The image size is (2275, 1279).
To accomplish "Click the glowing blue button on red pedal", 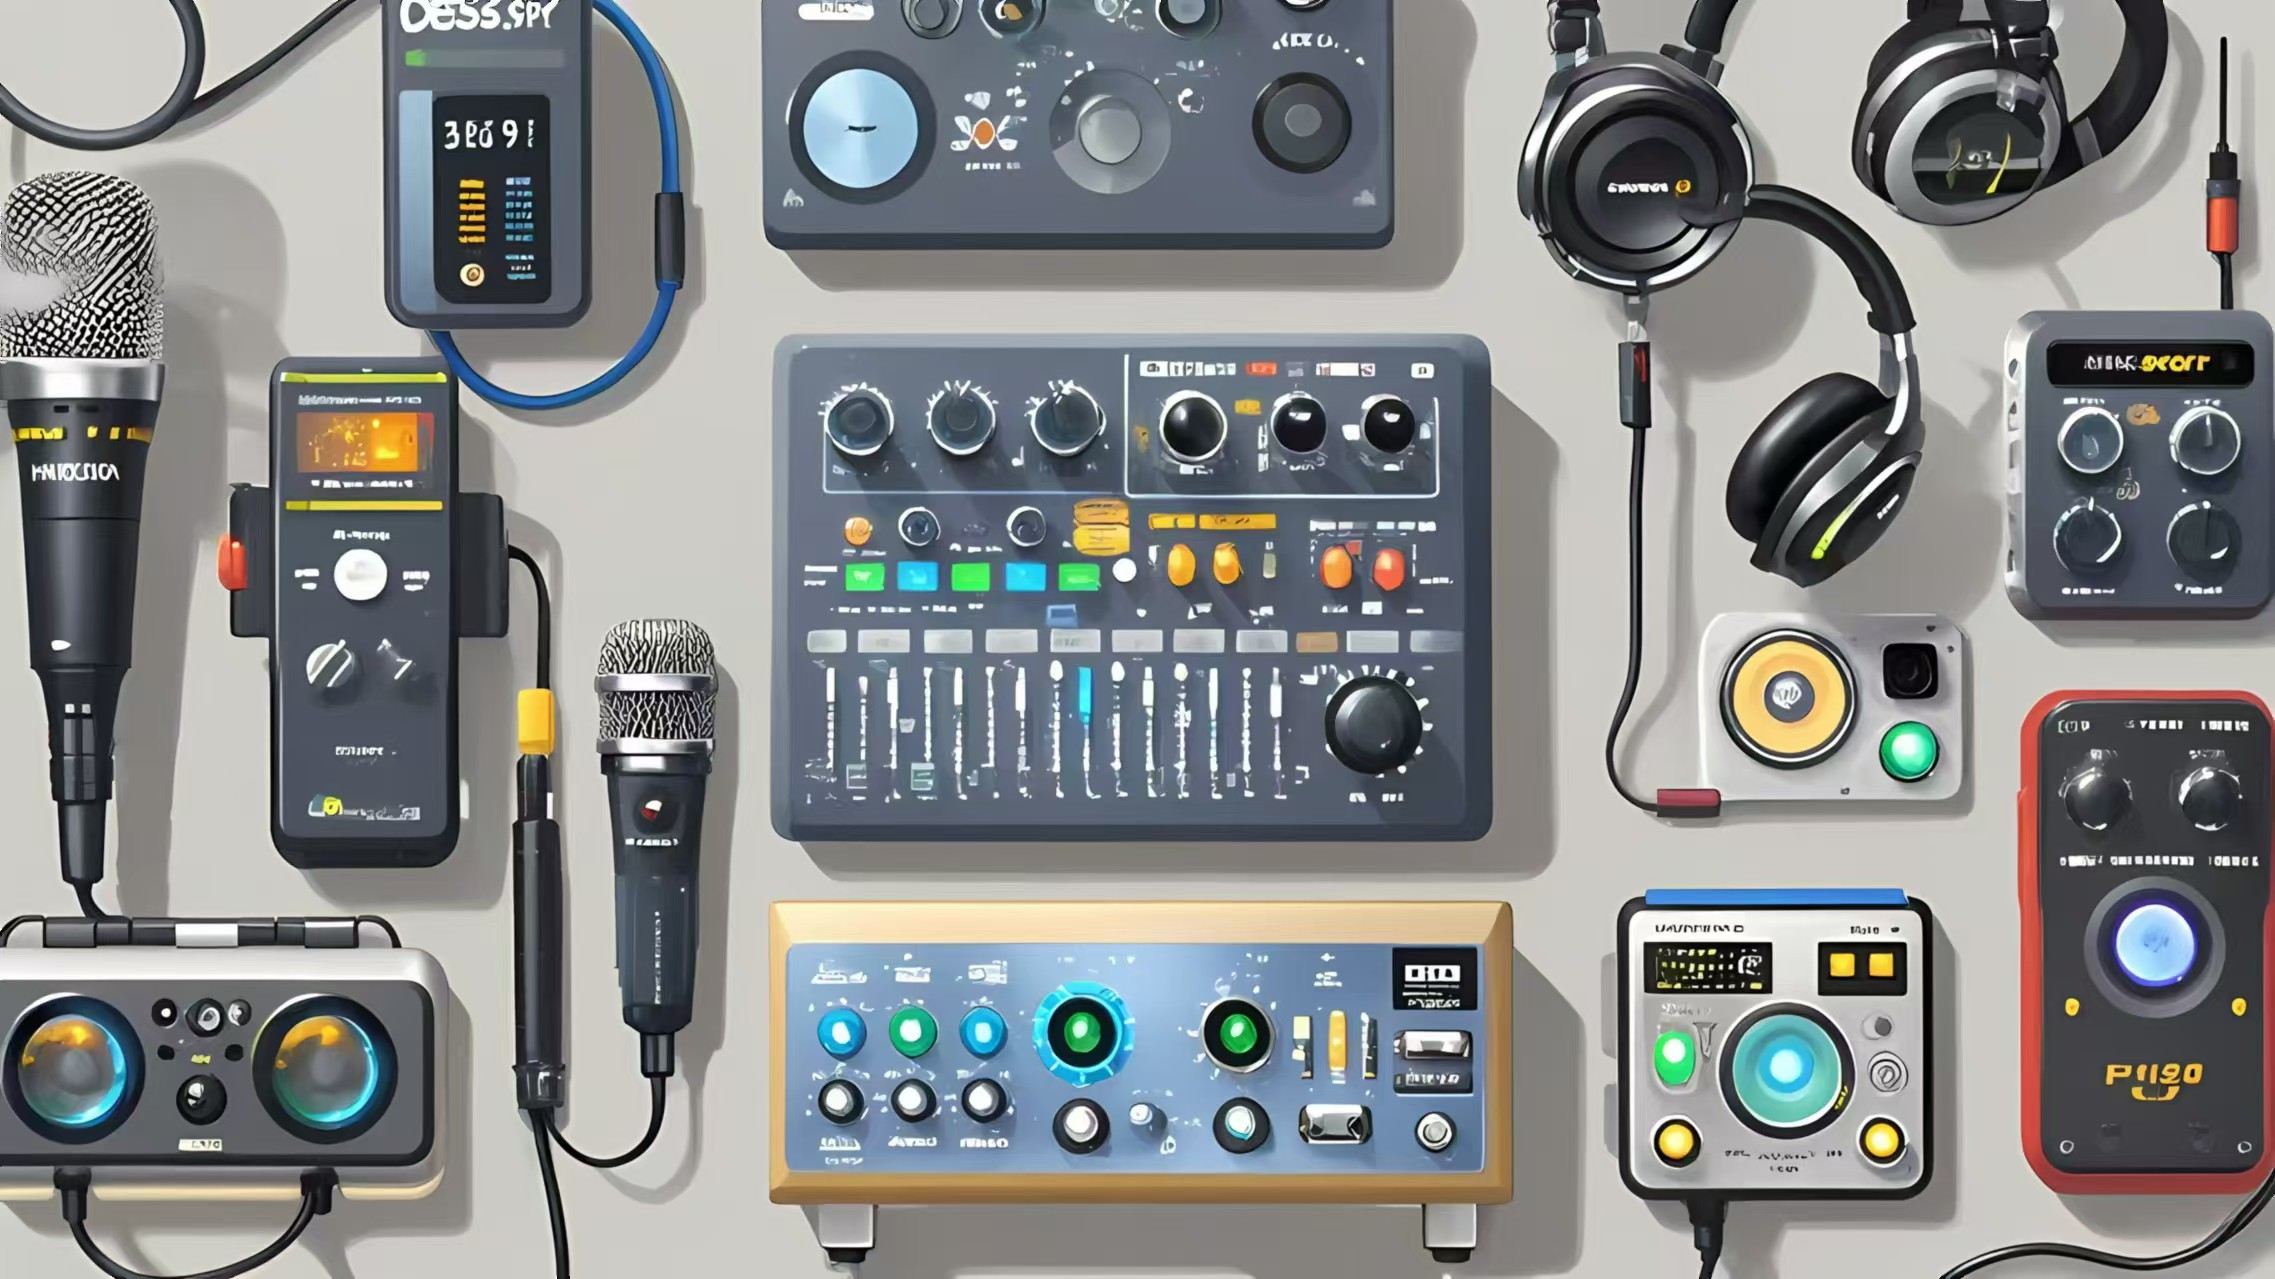I will [x=2154, y=944].
